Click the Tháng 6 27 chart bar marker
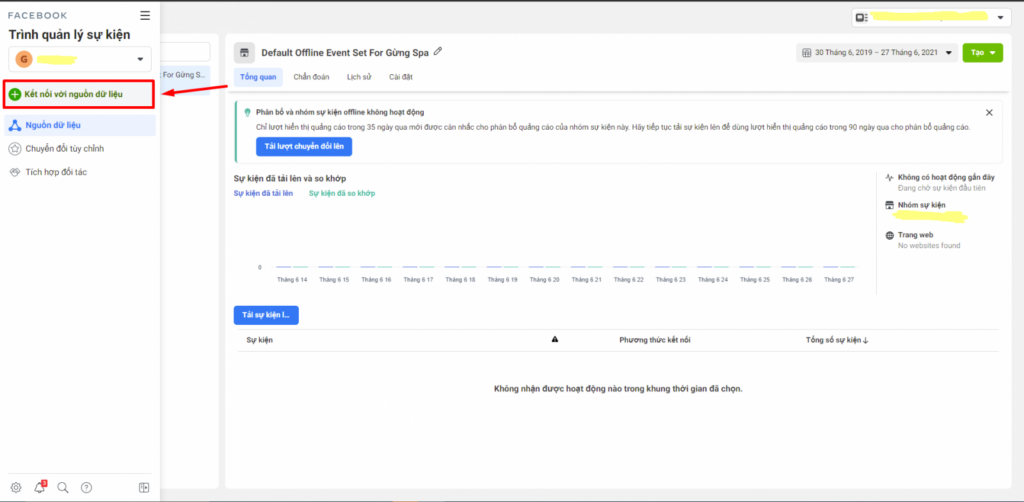The height and width of the screenshot is (502, 1024). point(839,267)
